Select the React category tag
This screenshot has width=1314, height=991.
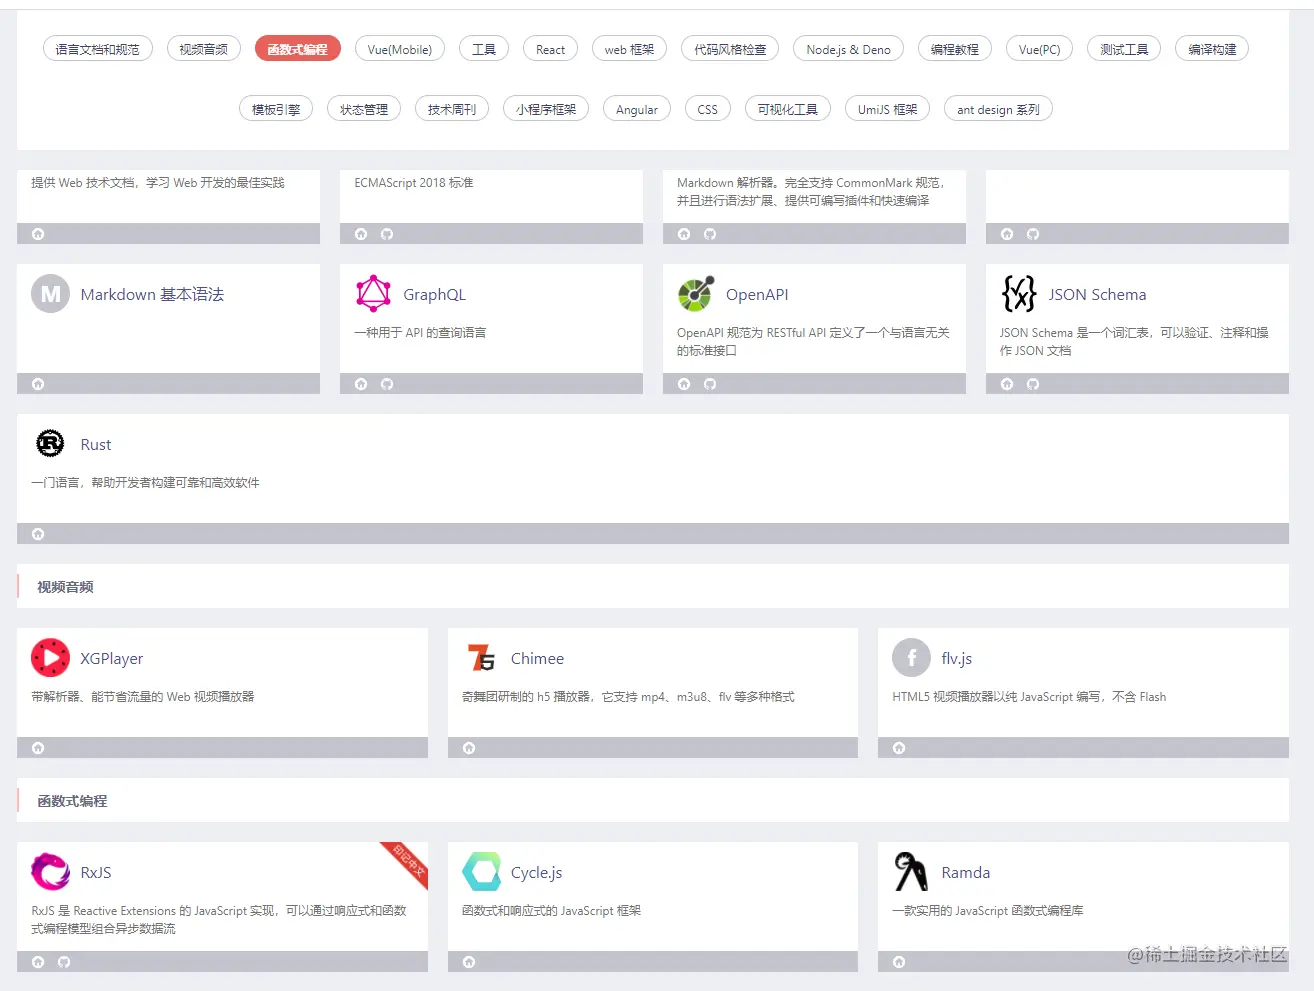(x=550, y=49)
